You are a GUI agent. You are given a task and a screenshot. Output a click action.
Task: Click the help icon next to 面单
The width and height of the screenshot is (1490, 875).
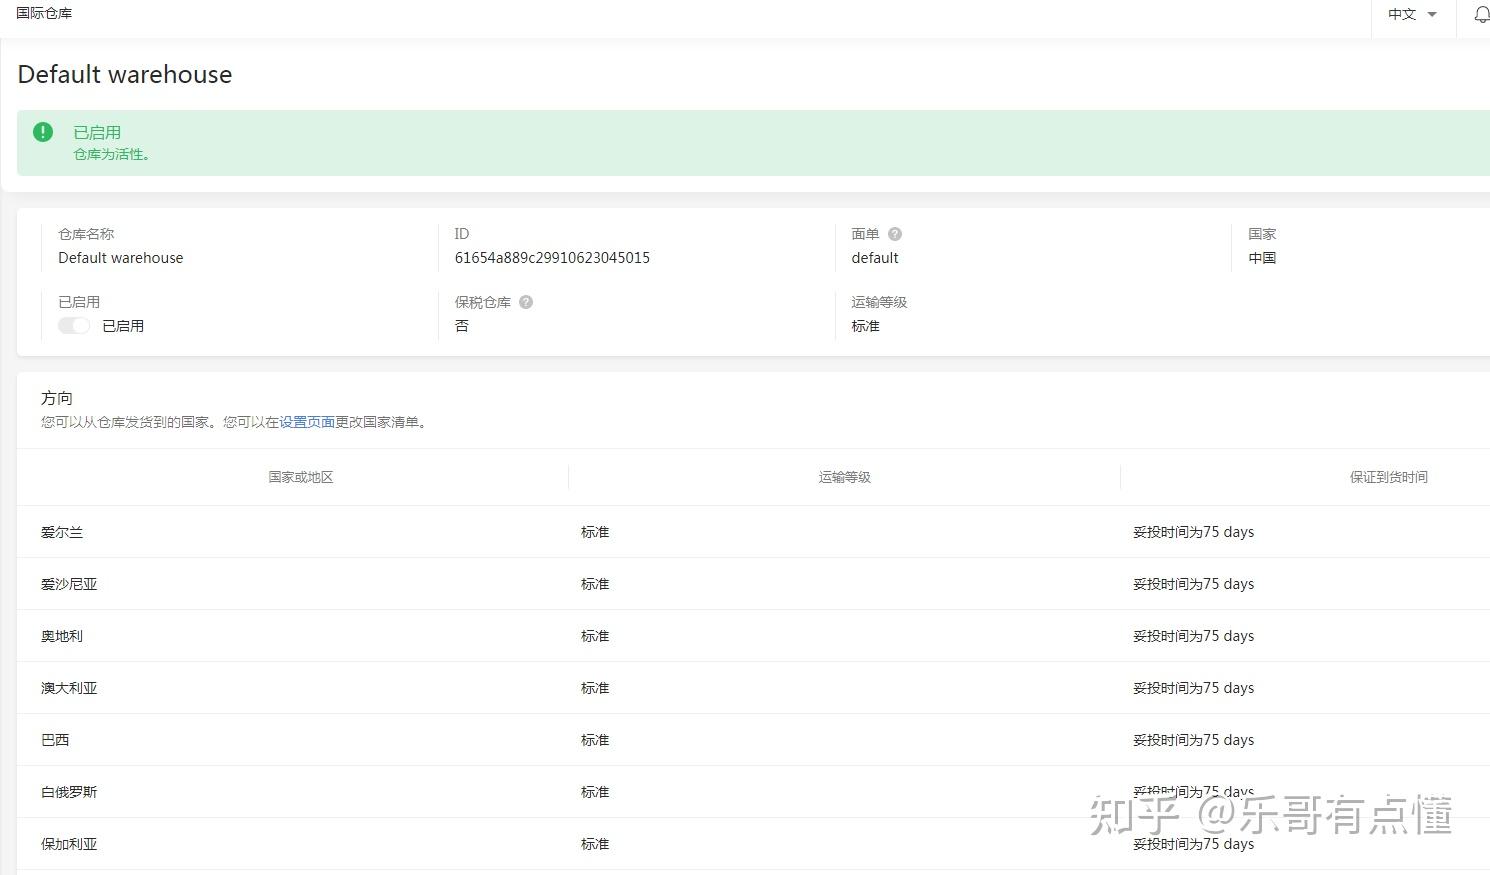tap(895, 233)
